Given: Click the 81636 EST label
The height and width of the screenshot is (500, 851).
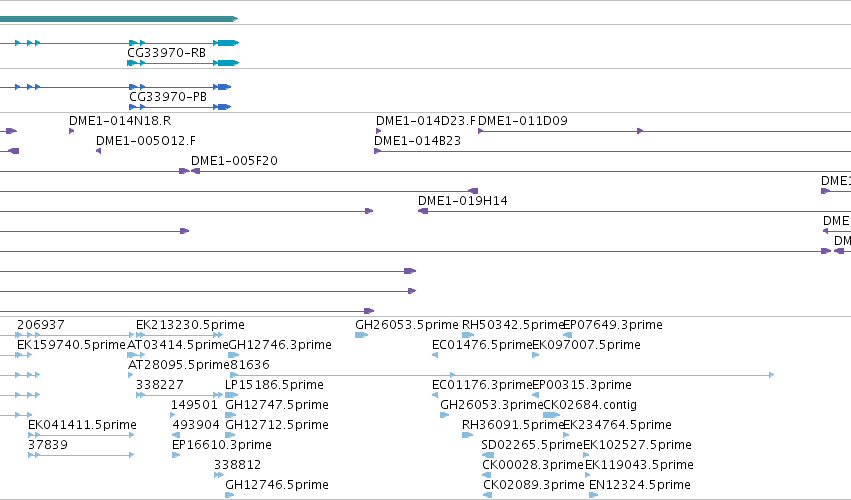Looking at the screenshot, I should tap(250, 365).
